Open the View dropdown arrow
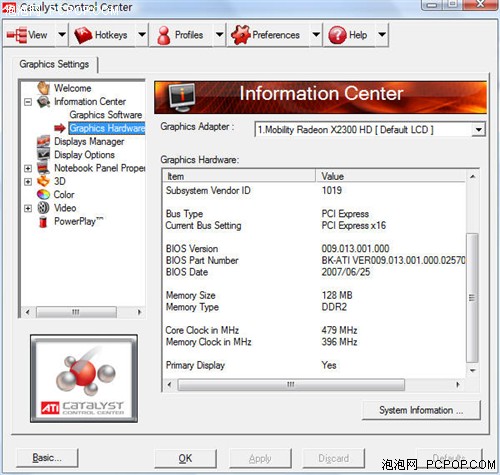 tap(62, 34)
